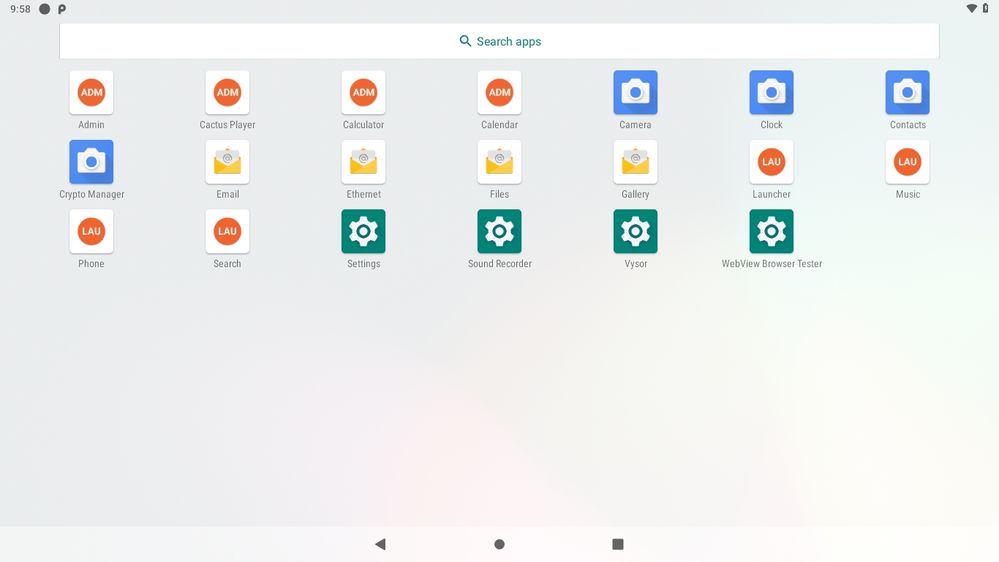999x562 pixels.
Task: Tap the Android back navigation button
Action: click(380, 544)
